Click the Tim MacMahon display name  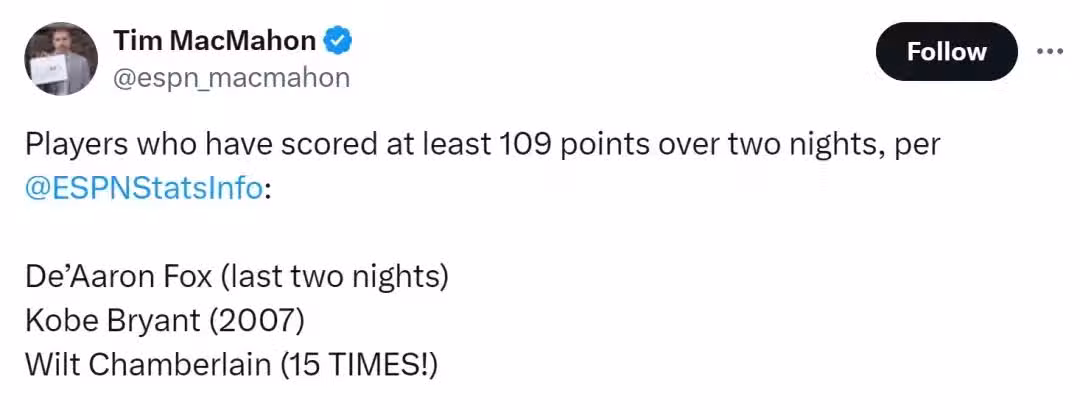(x=214, y=41)
